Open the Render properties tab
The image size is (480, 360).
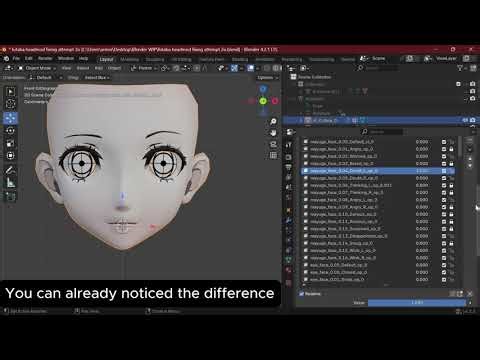(x=289, y=157)
